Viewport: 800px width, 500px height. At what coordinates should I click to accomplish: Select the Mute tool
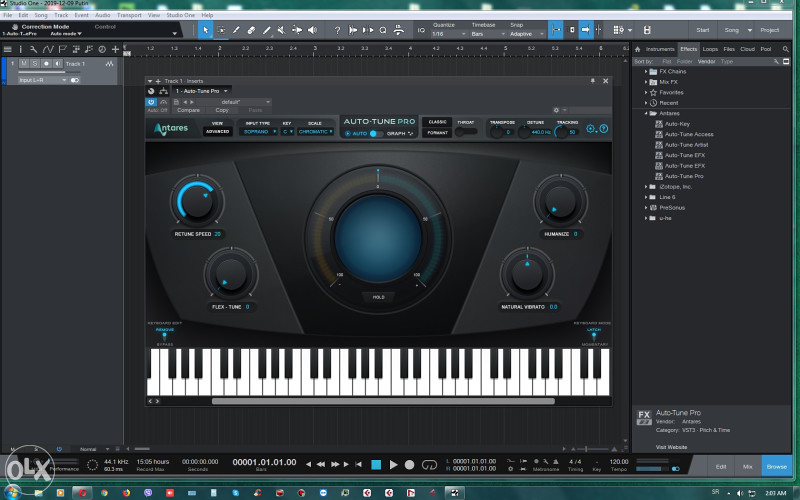pyautogui.click(x=281, y=30)
